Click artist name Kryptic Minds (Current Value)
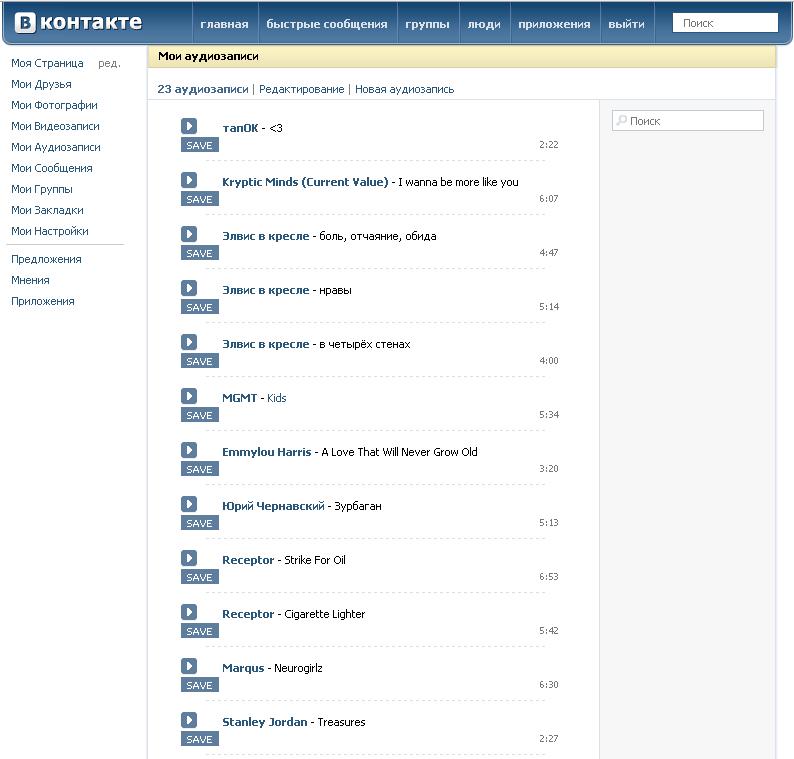This screenshot has height=759, width=794. tap(305, 182)
